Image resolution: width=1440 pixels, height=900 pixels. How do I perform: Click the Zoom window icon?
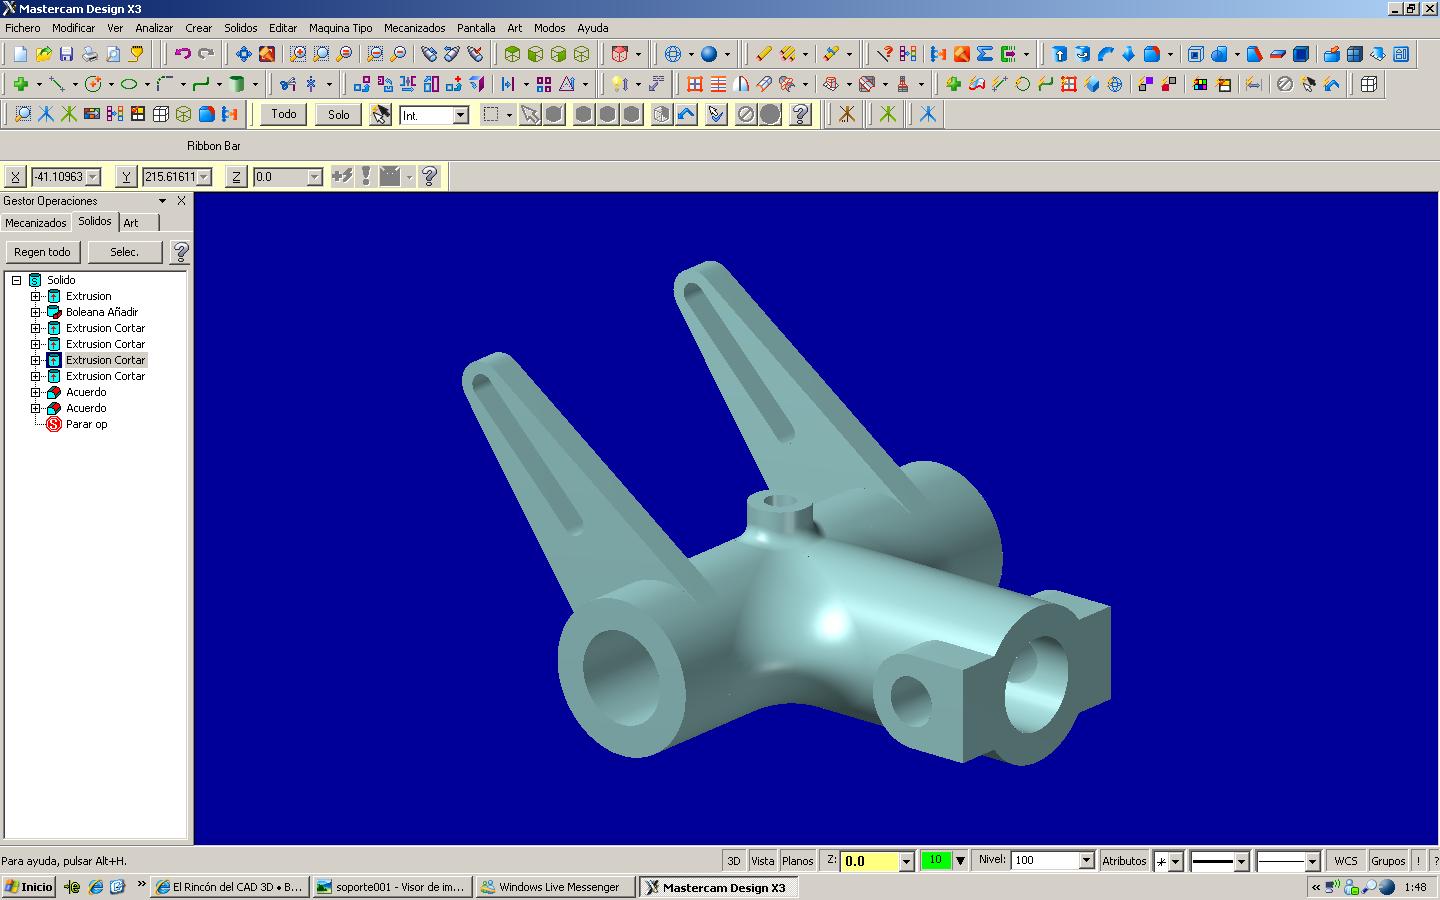298,54
